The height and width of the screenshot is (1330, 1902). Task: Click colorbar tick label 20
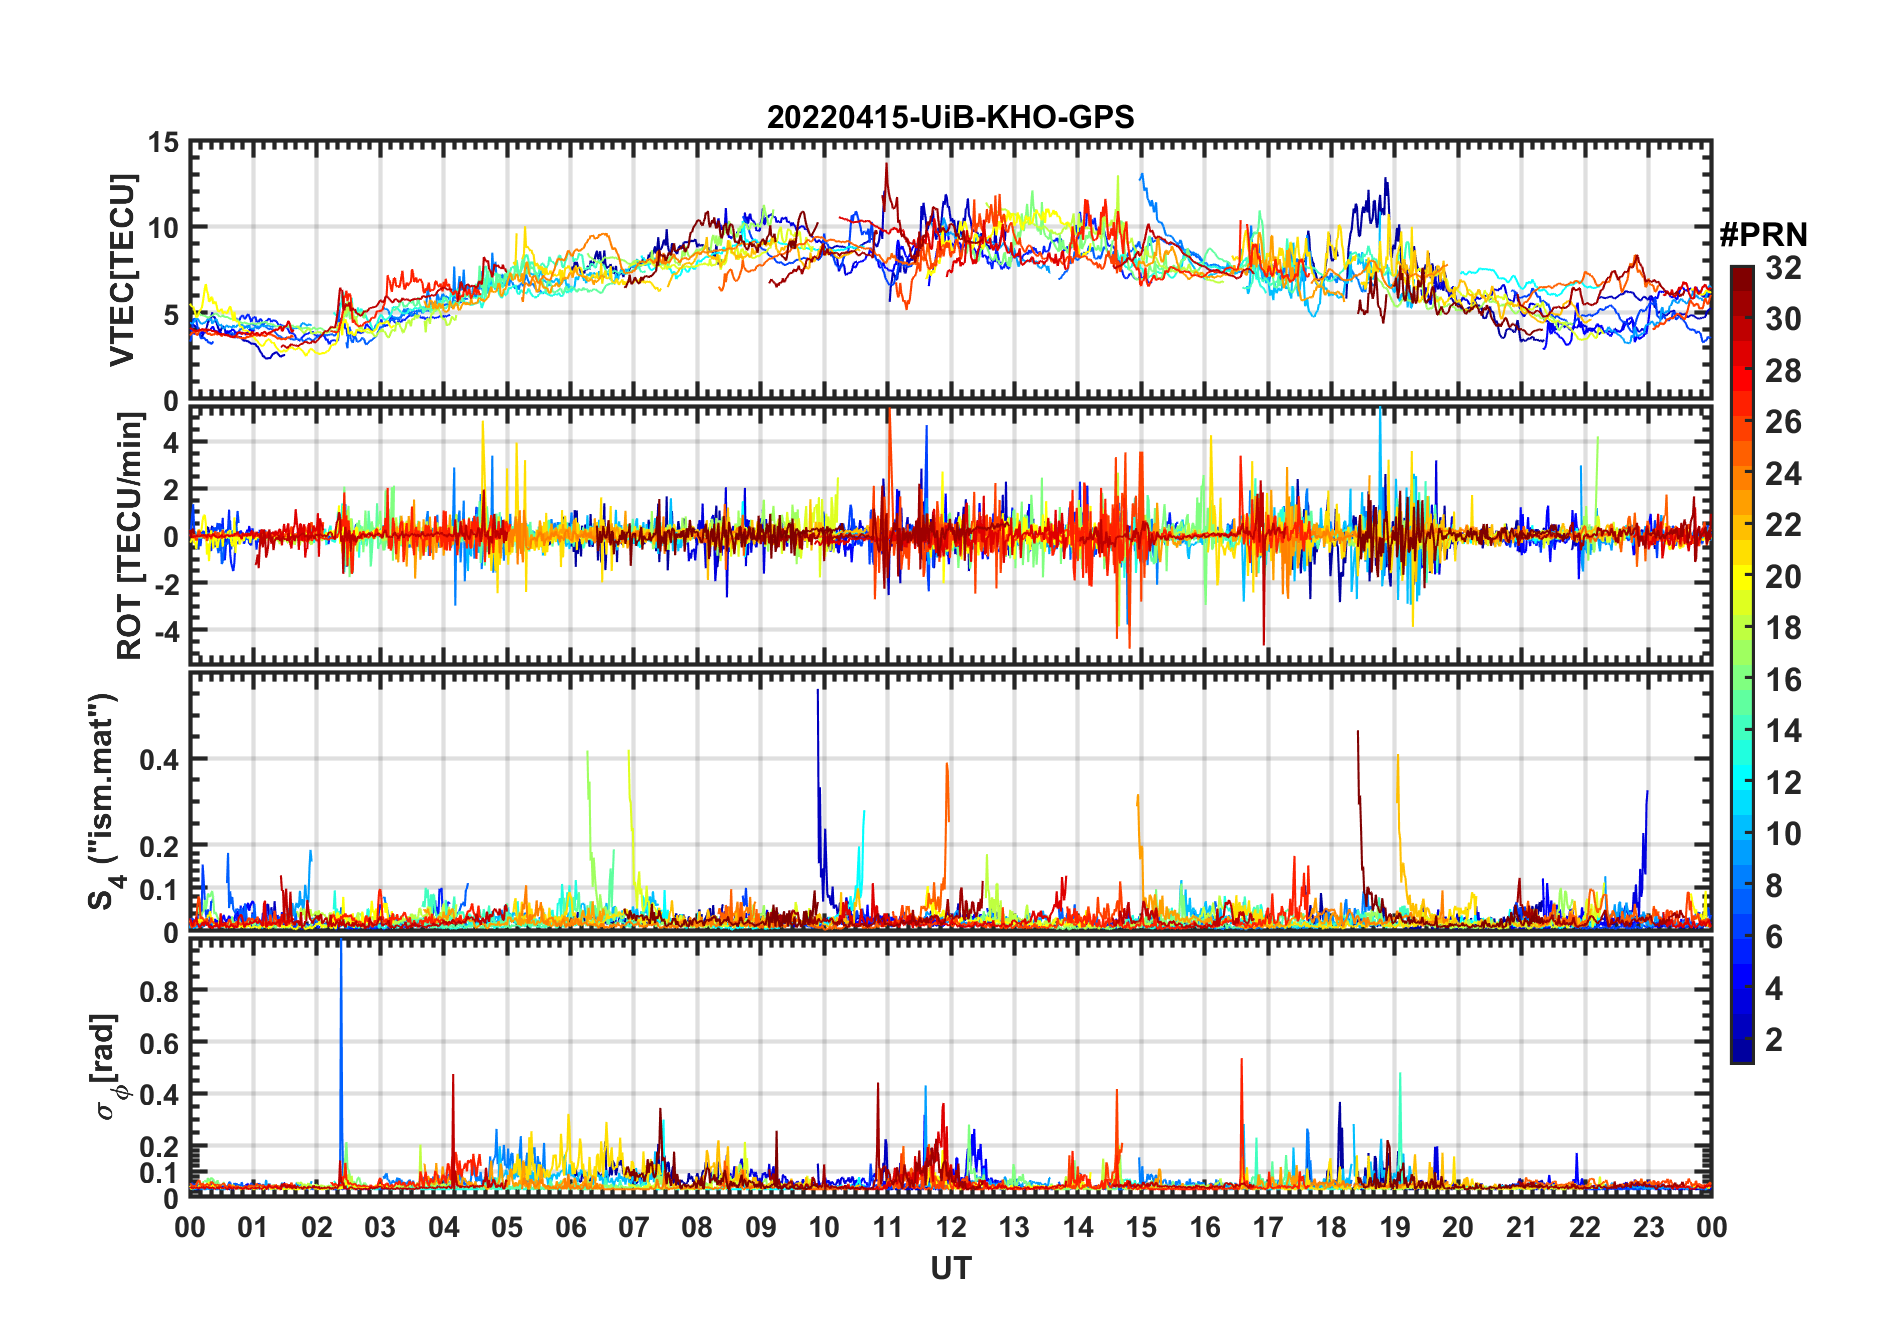pos(1783,576)
